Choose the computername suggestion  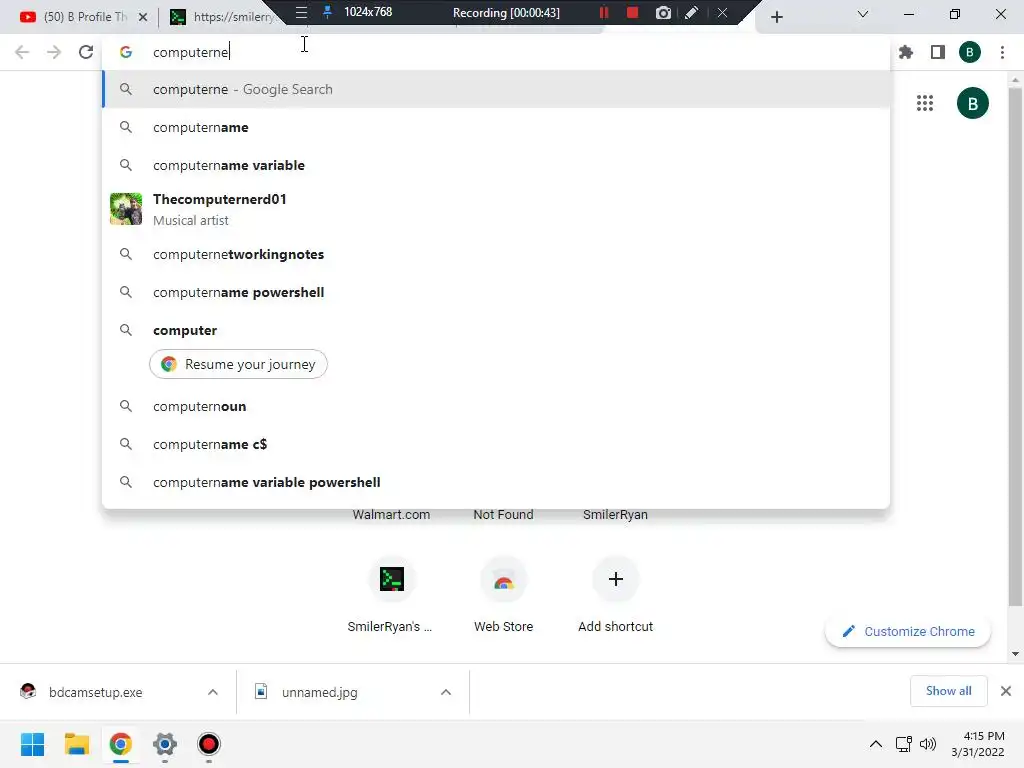(496, 127)
